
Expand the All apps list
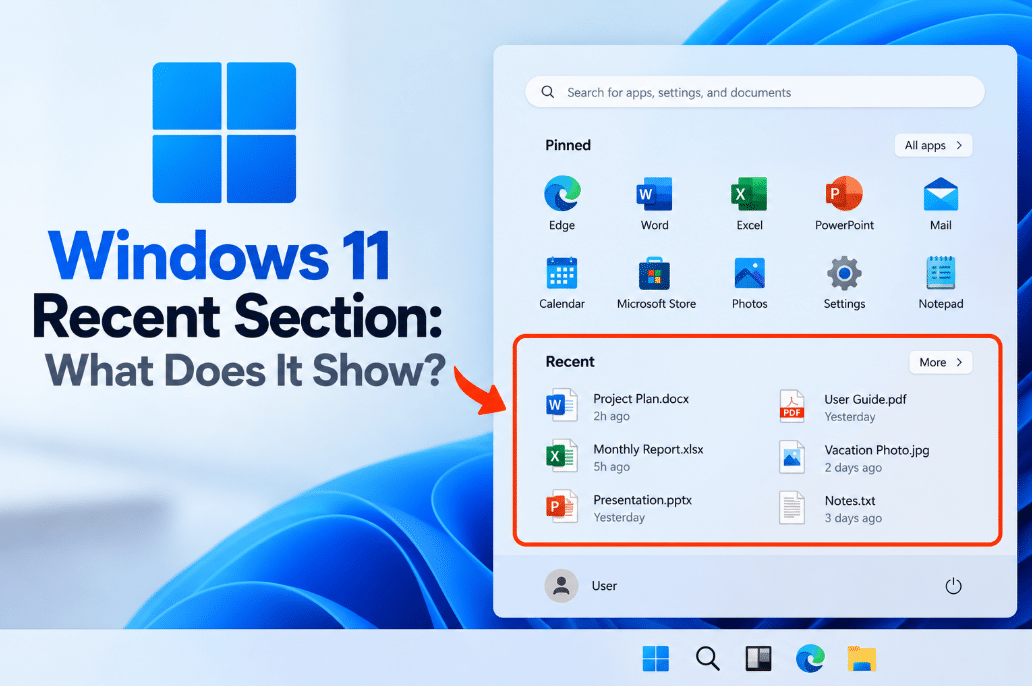[933, 145]
